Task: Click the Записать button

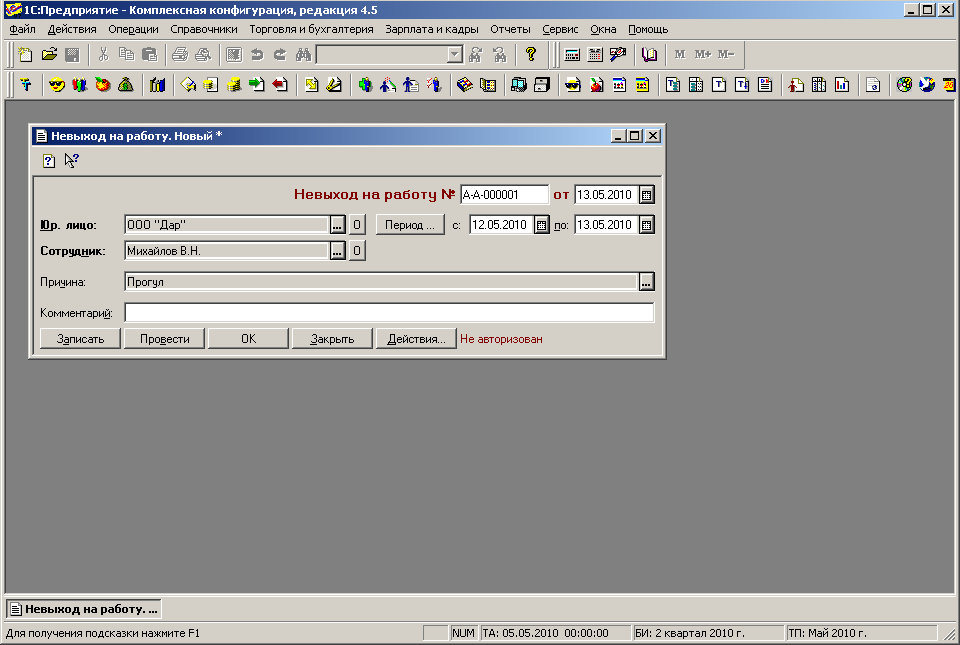Action: click(80, 339)
